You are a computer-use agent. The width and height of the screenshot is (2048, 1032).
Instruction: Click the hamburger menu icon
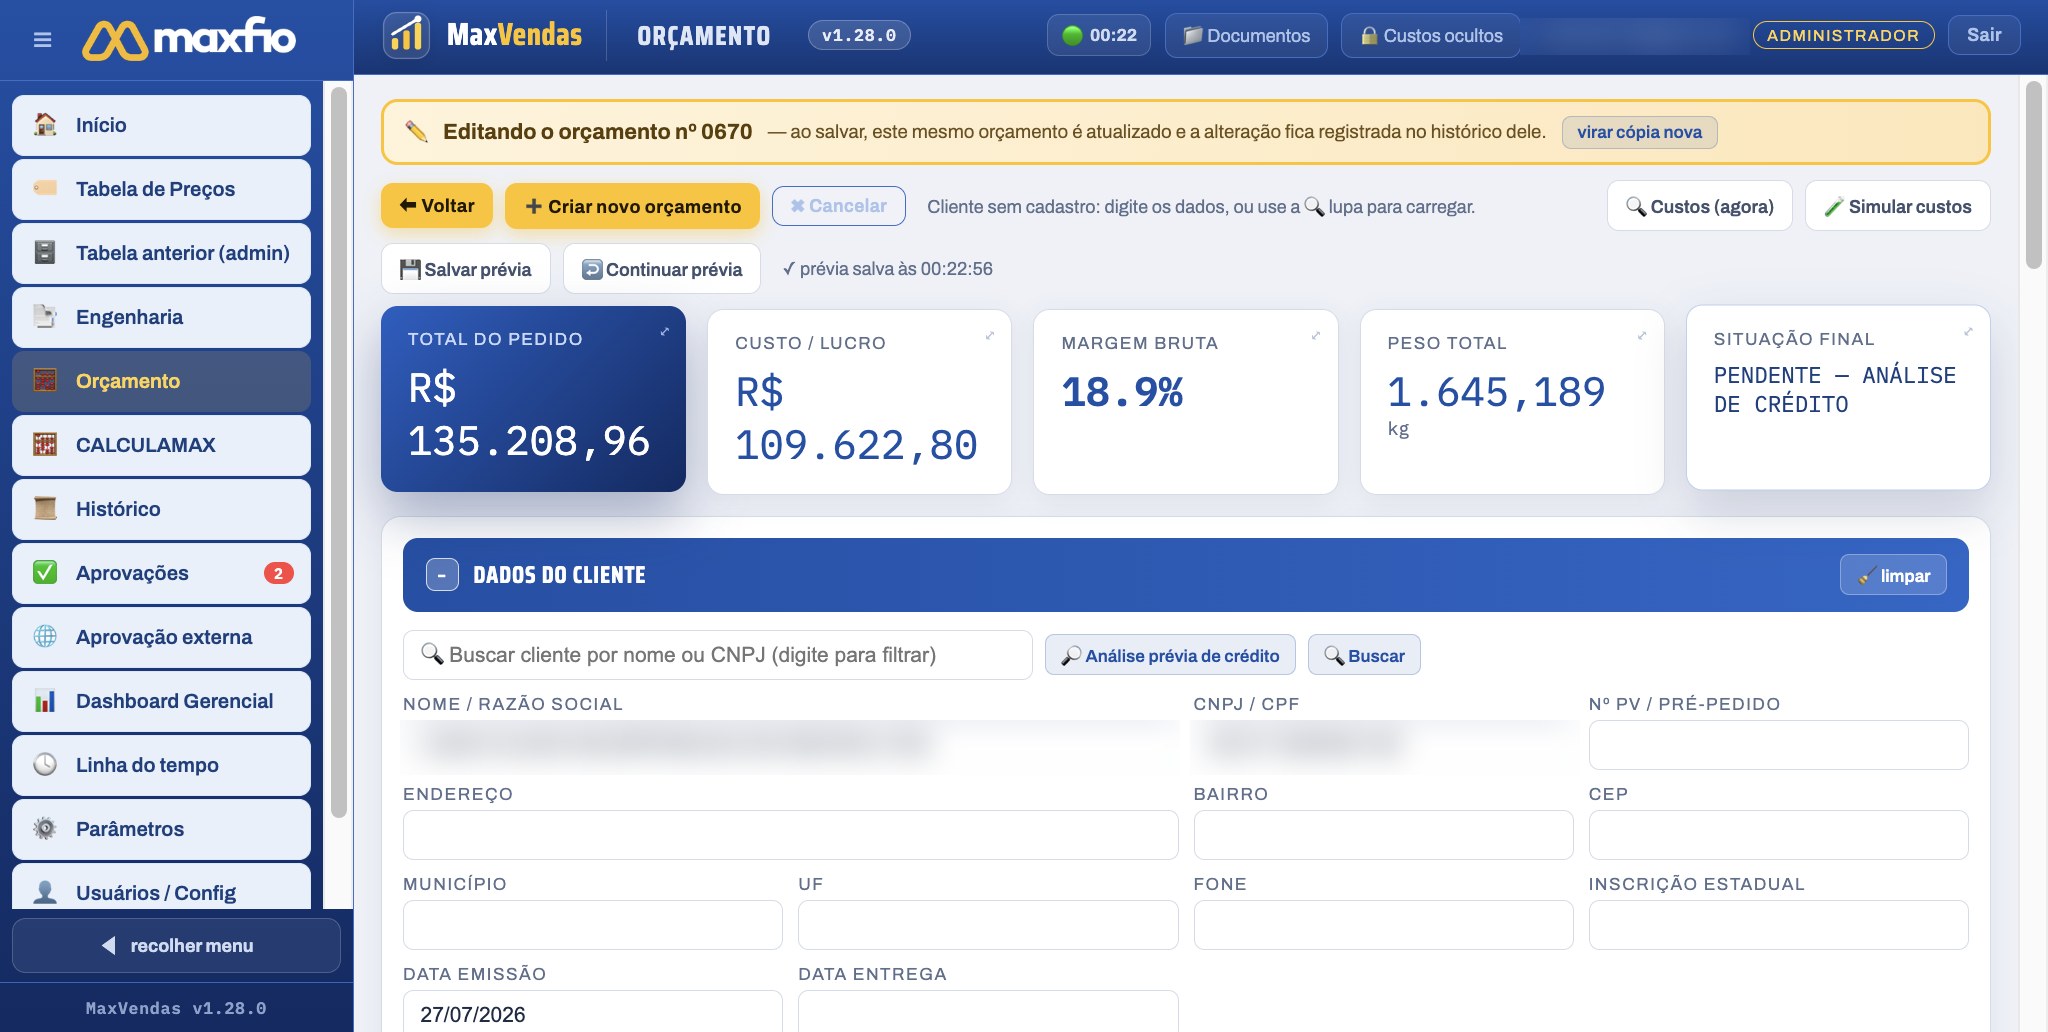[42, 40]
